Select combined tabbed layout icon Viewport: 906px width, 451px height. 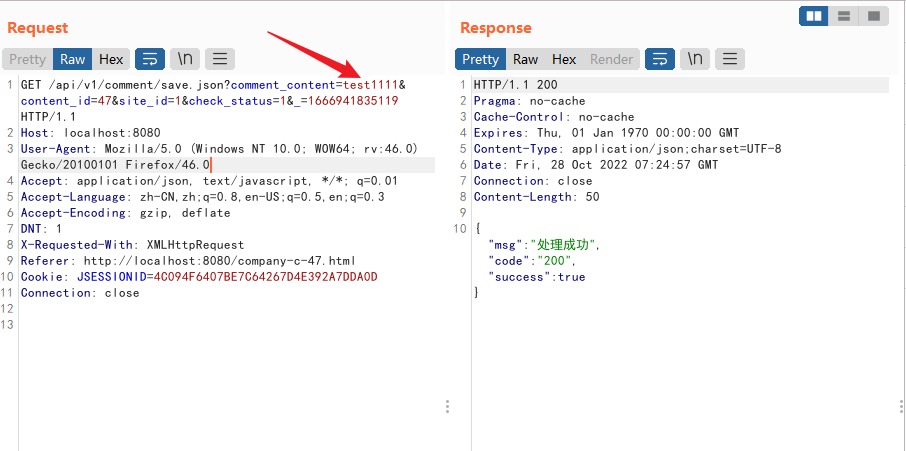[874, 16]
